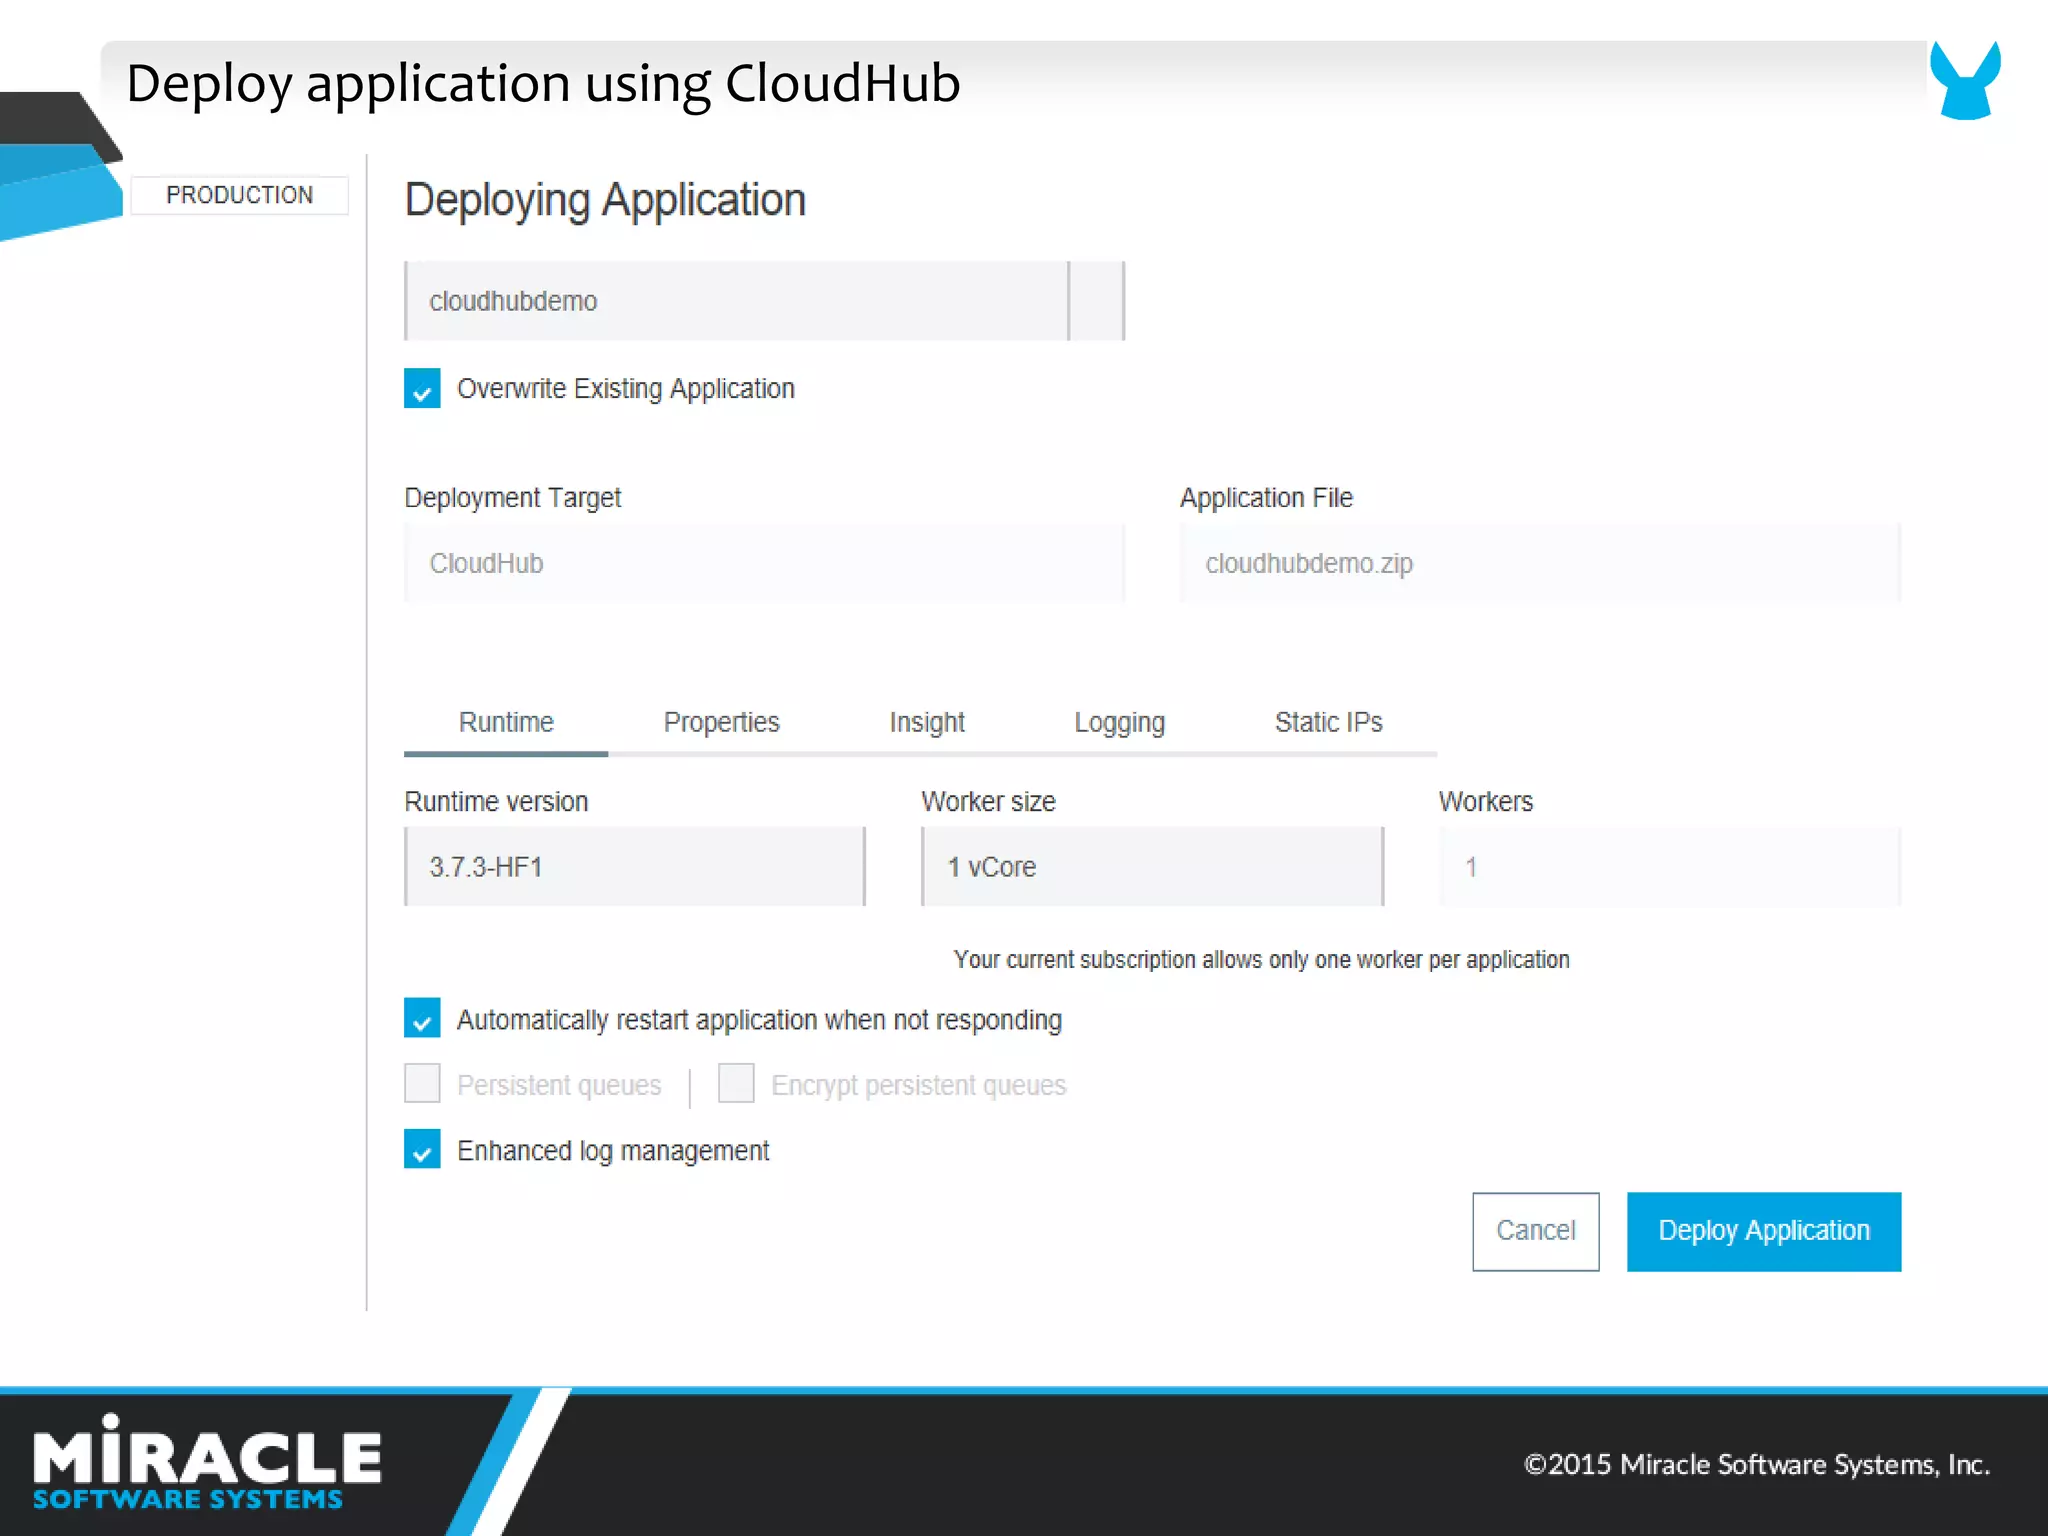Screen dimensions: 2048x1536
Task: Switch to the Properties tab
Action: coord(721,722)
